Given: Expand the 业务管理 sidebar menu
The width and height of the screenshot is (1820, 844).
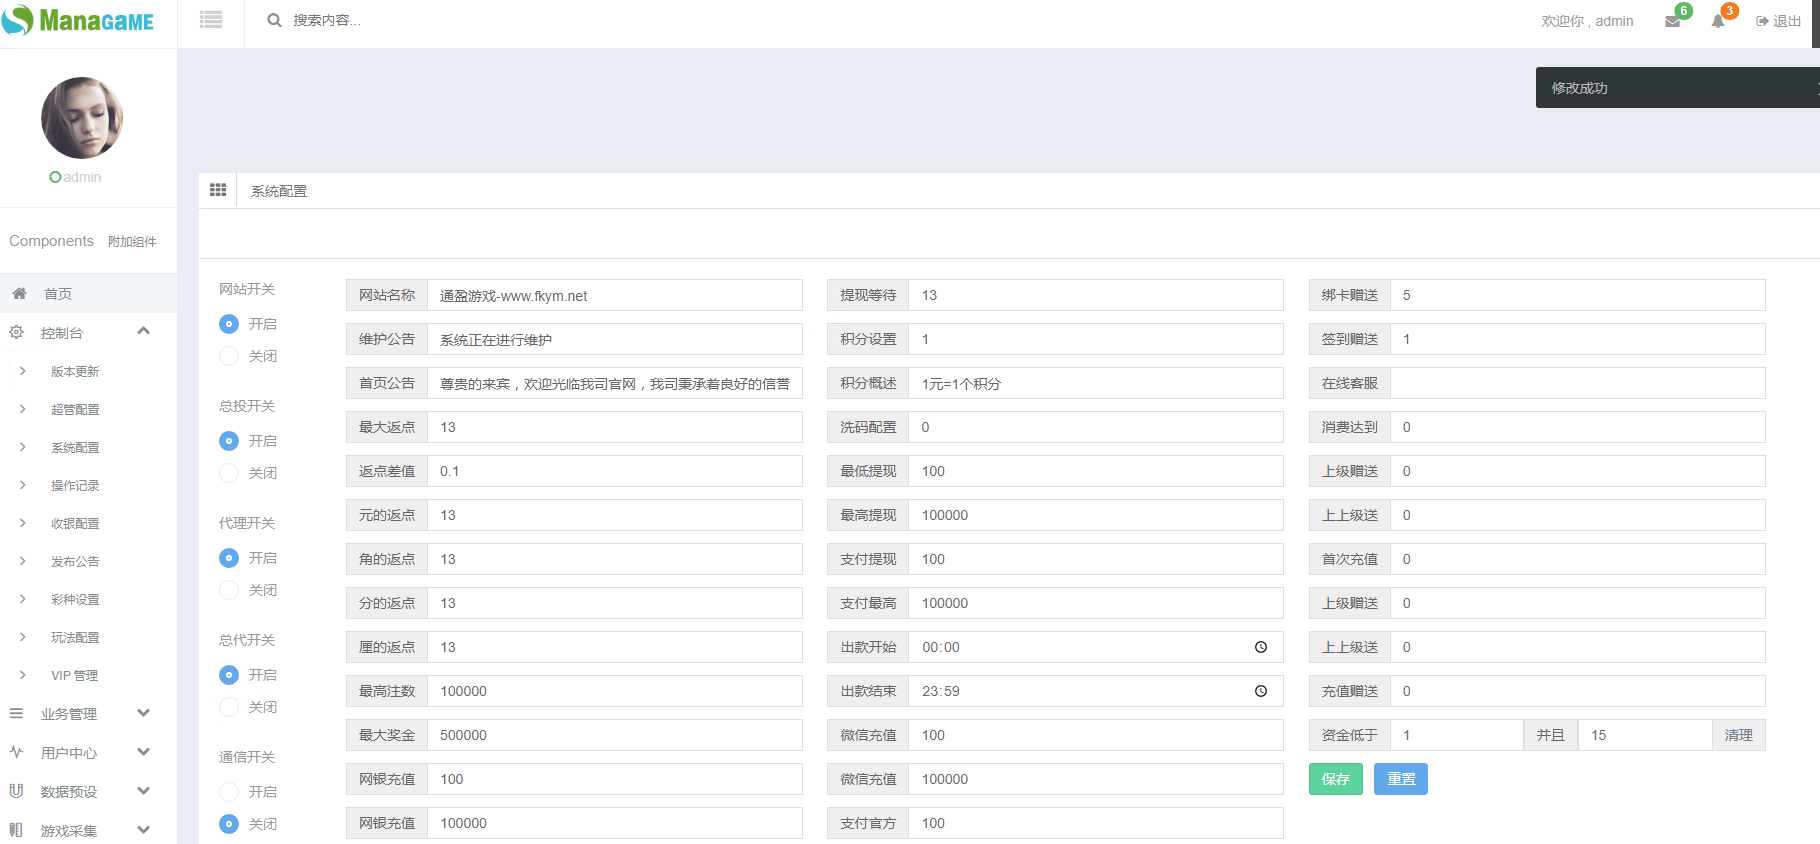Looking at the screenshot, I should pos(143,713).
